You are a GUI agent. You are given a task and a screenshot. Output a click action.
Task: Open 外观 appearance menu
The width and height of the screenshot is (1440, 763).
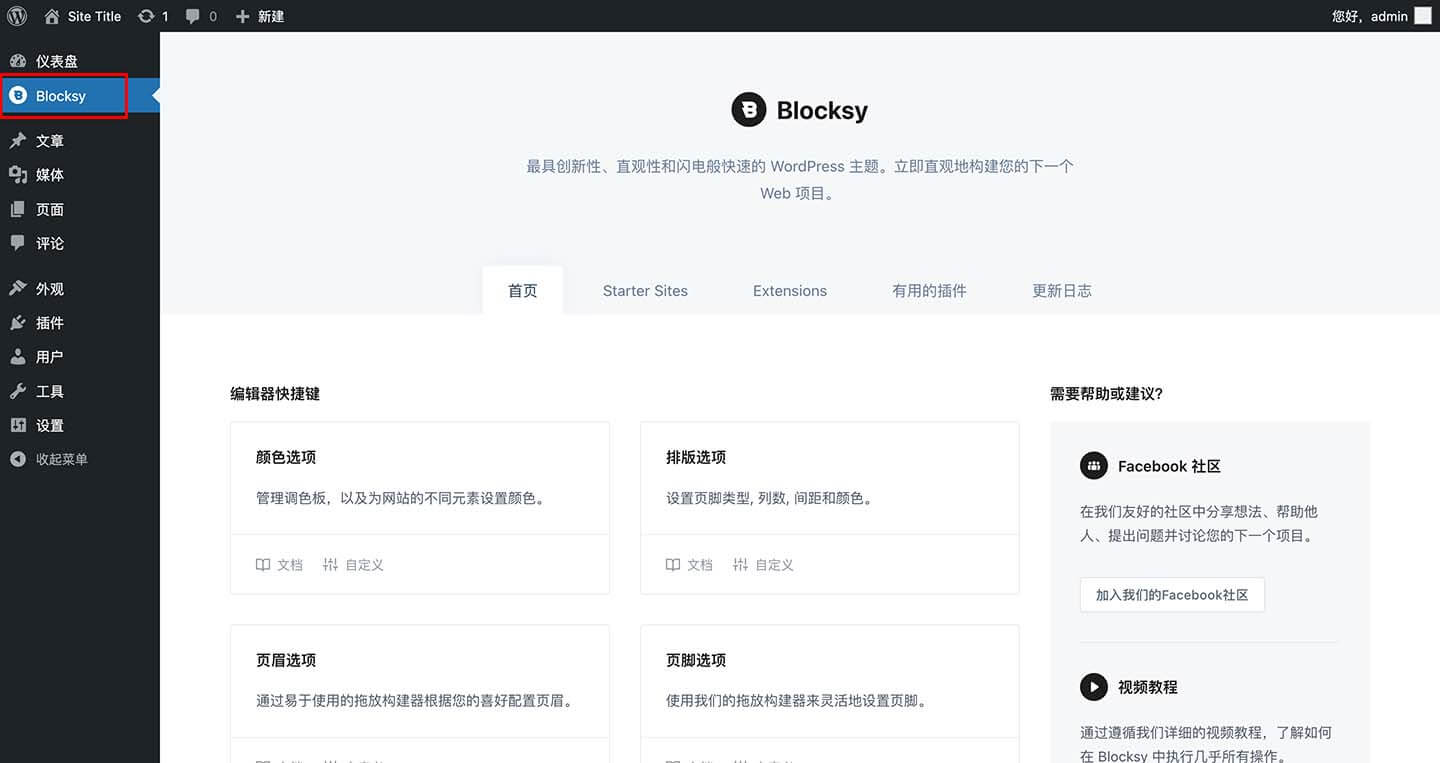pyautogui.click(x=80, y=289)
